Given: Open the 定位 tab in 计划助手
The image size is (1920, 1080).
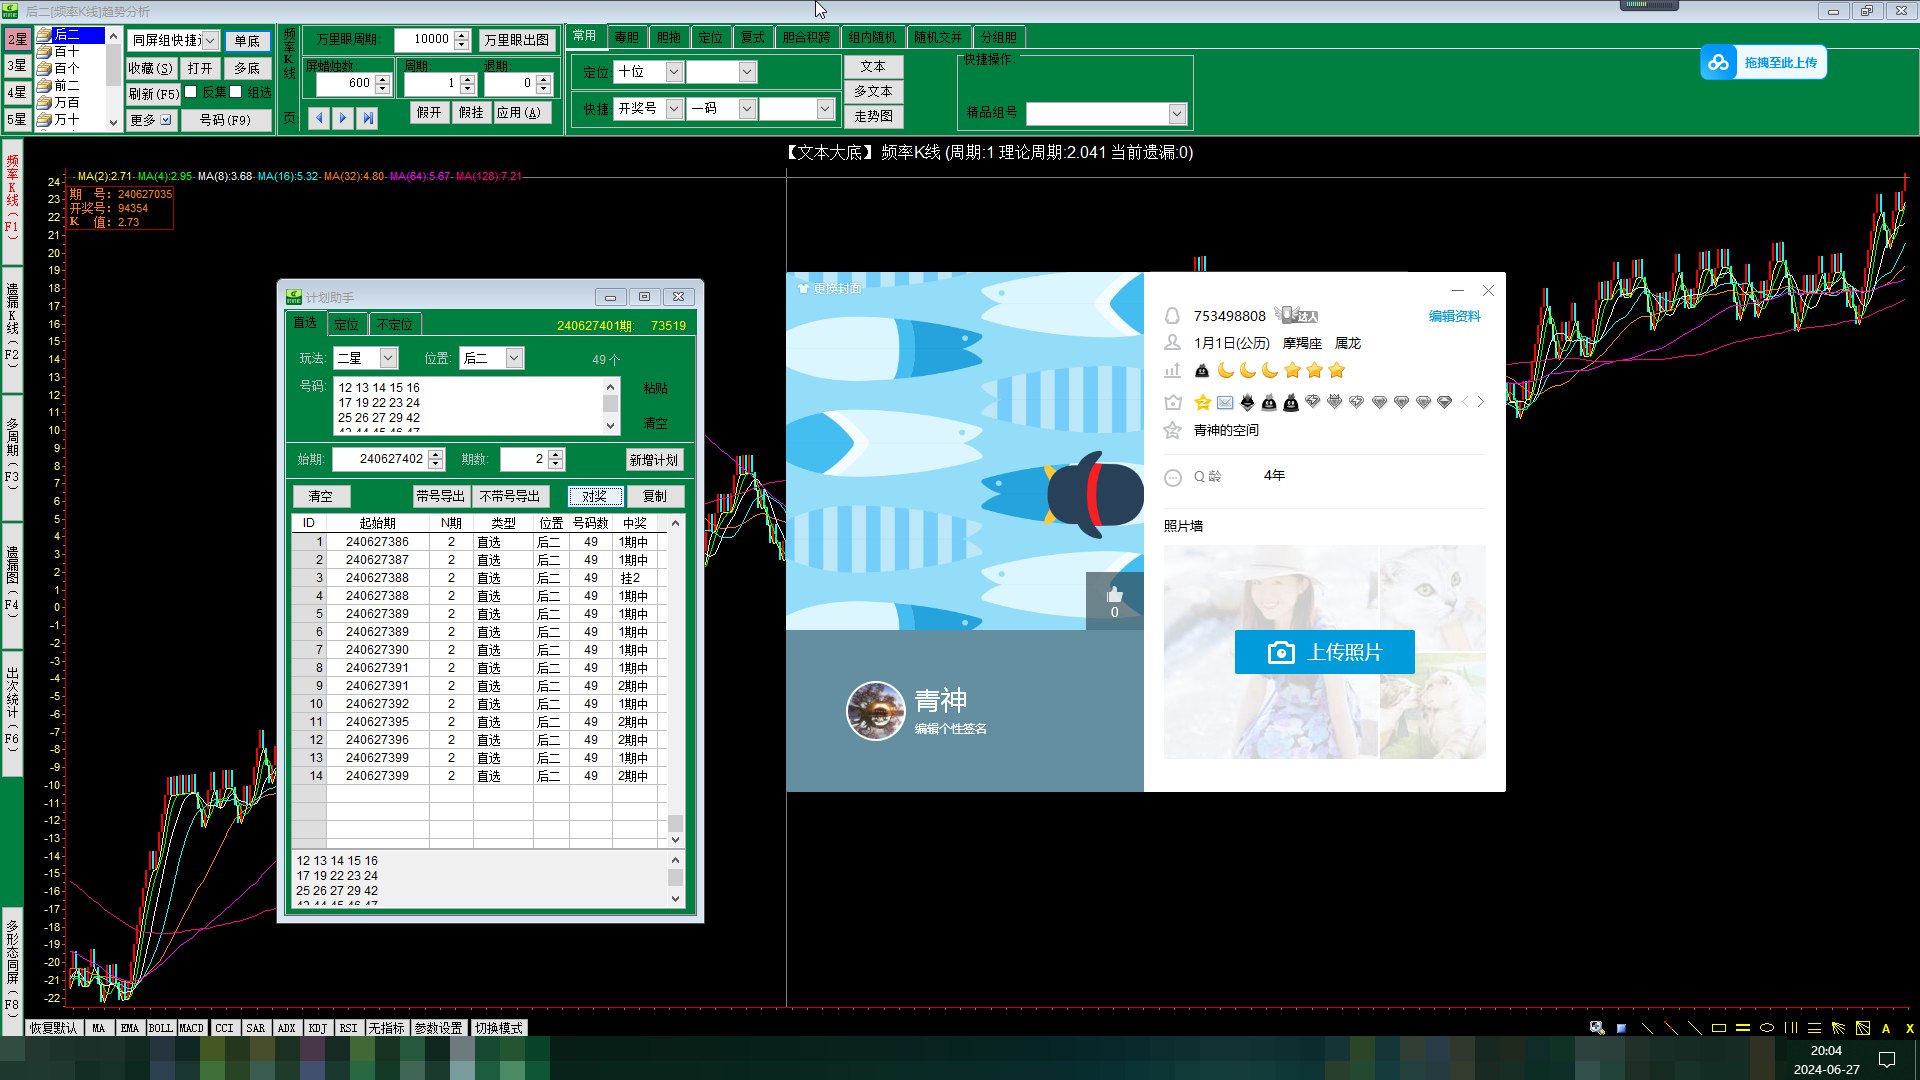Looking at the screenshot, I should pos(347,324).
